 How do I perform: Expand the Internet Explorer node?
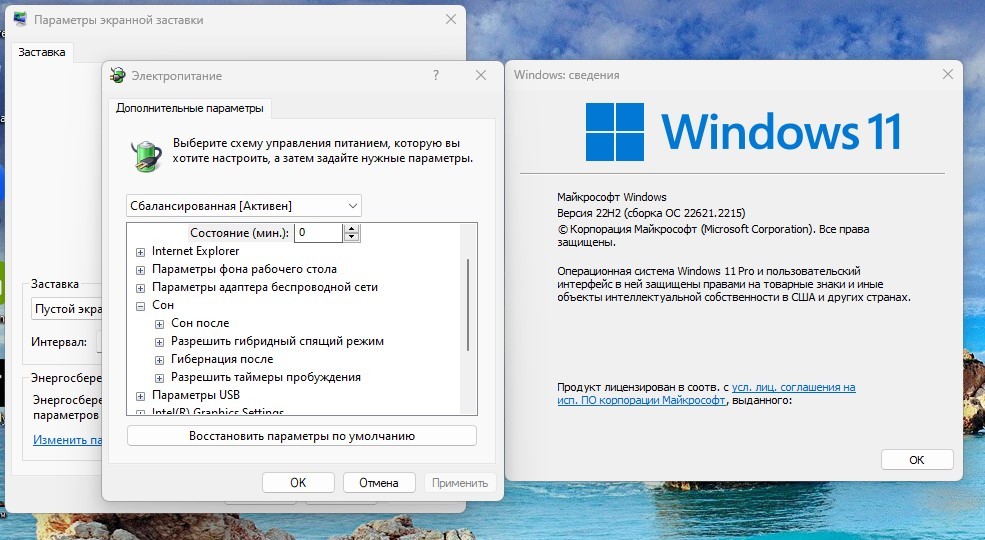click(141, 252)
